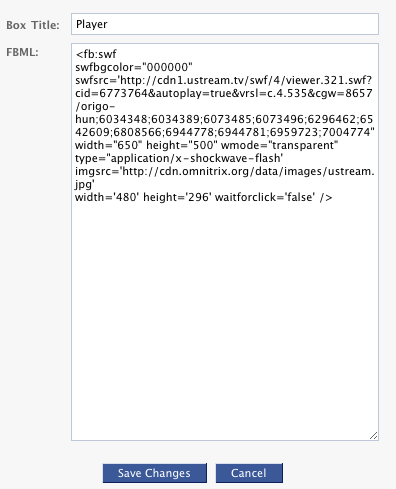Click the line starting with 42609;6808566
This screenshot has width=396, height=489.
[225, 132]
